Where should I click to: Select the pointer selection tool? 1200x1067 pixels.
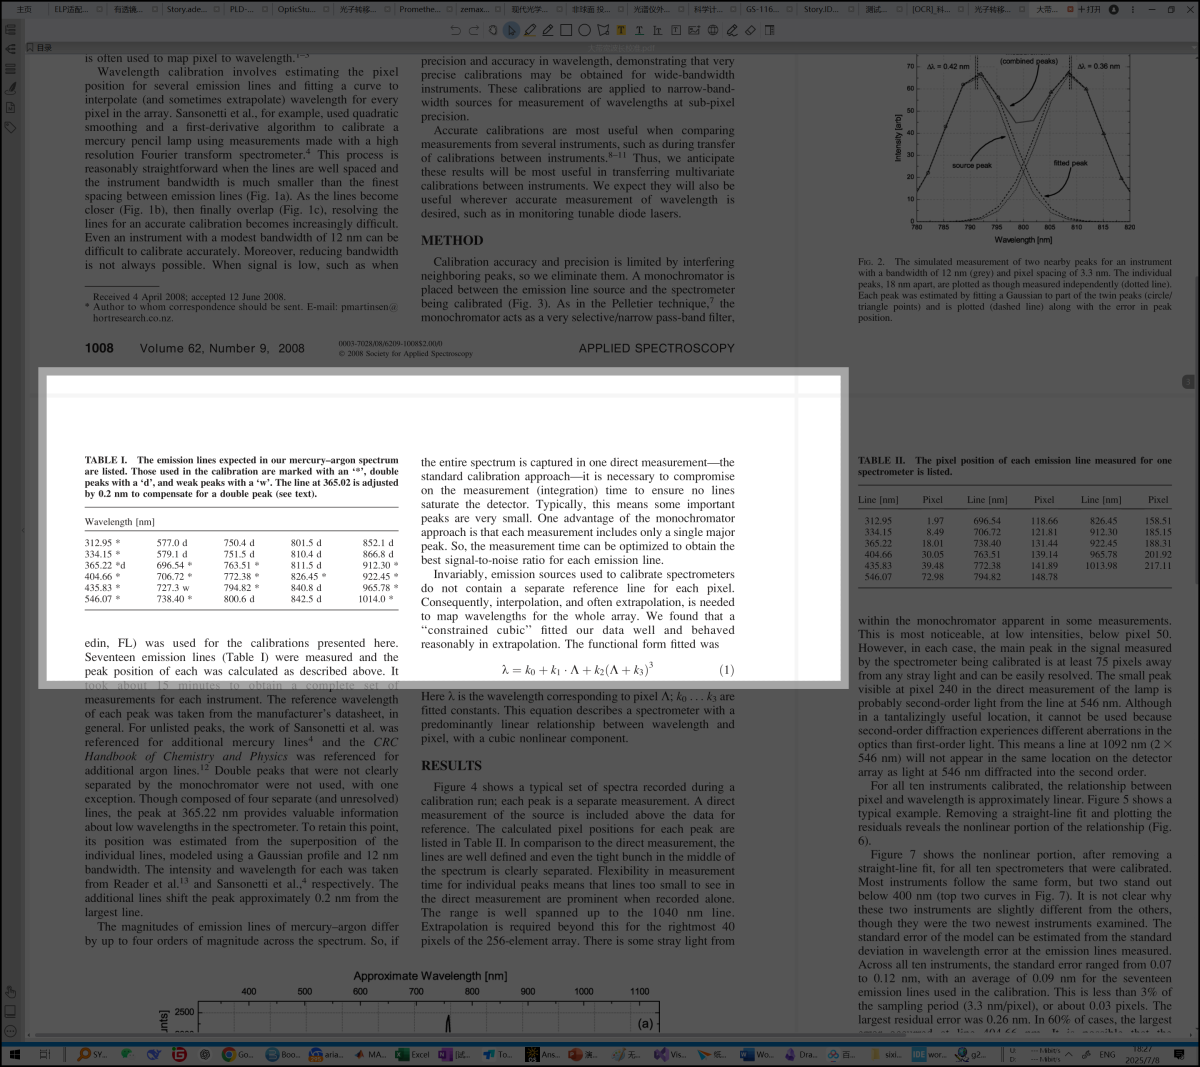[511, 30]
